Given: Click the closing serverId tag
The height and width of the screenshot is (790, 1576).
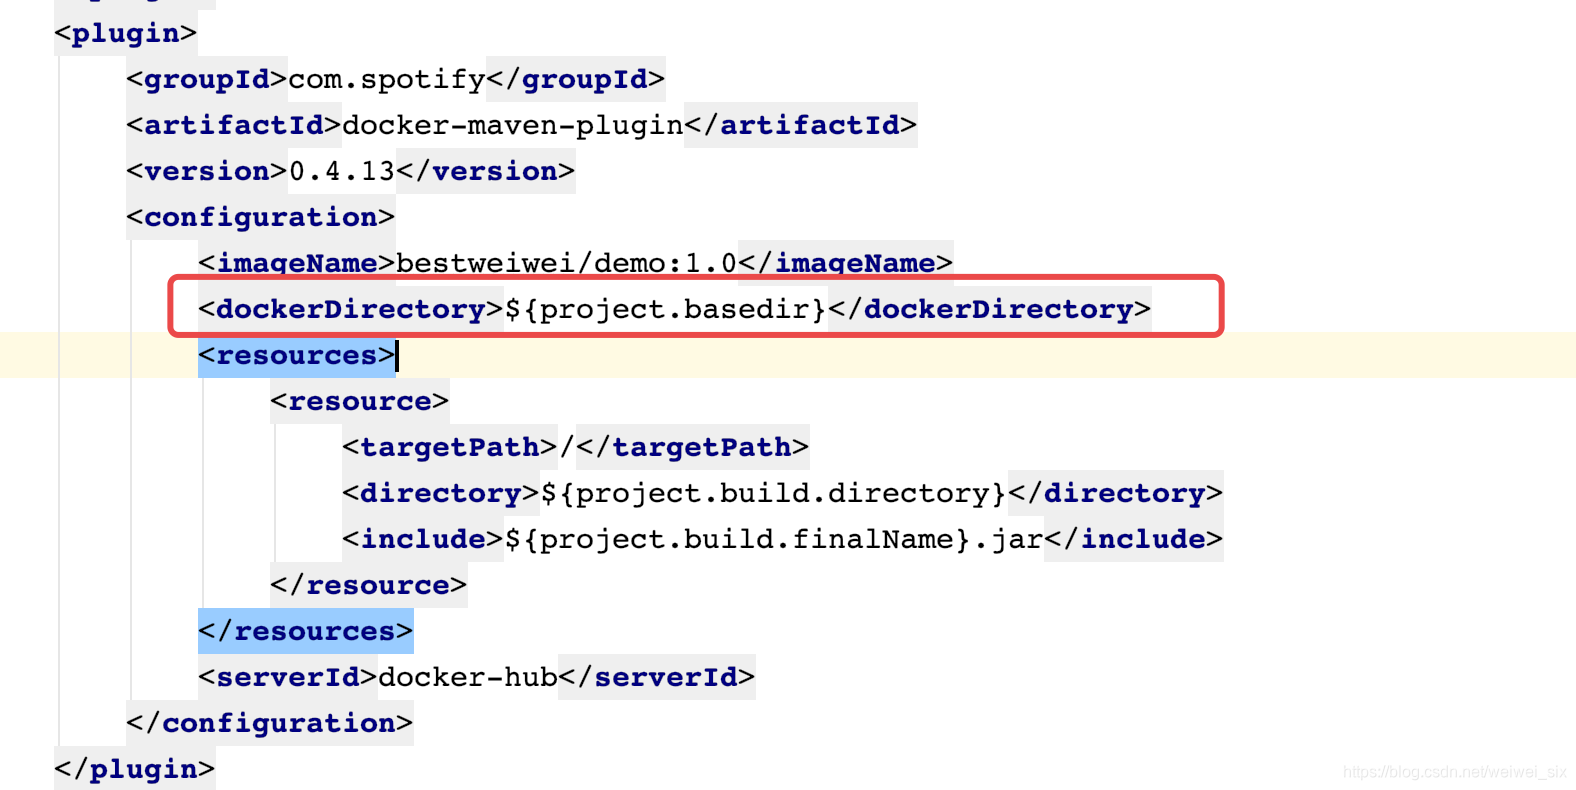Looking at the screenshot, I should (x=657, y=677).
